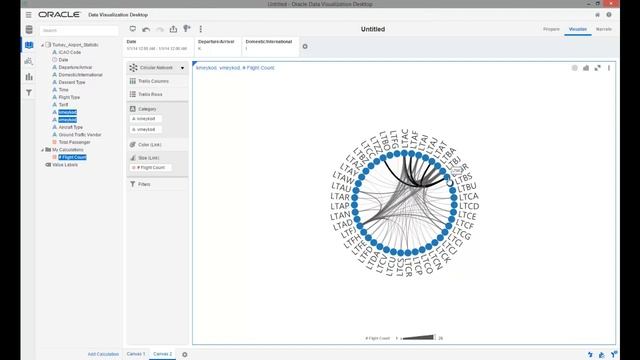640x360 pixels.
Task: Select the Flight Type data element
Action: (x=69, y=97)
